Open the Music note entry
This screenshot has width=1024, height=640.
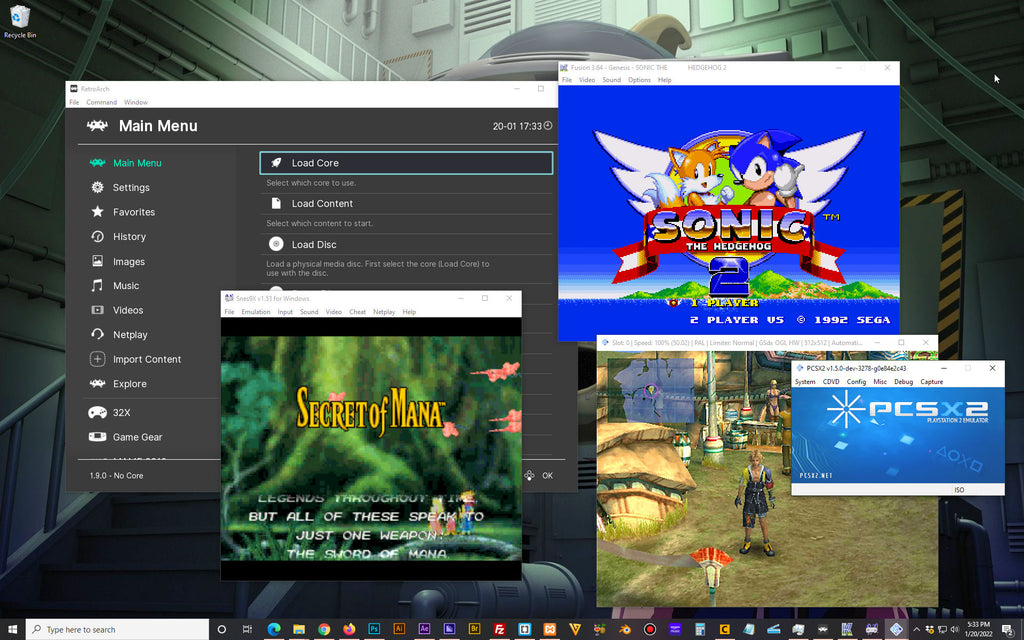[97, 286]
